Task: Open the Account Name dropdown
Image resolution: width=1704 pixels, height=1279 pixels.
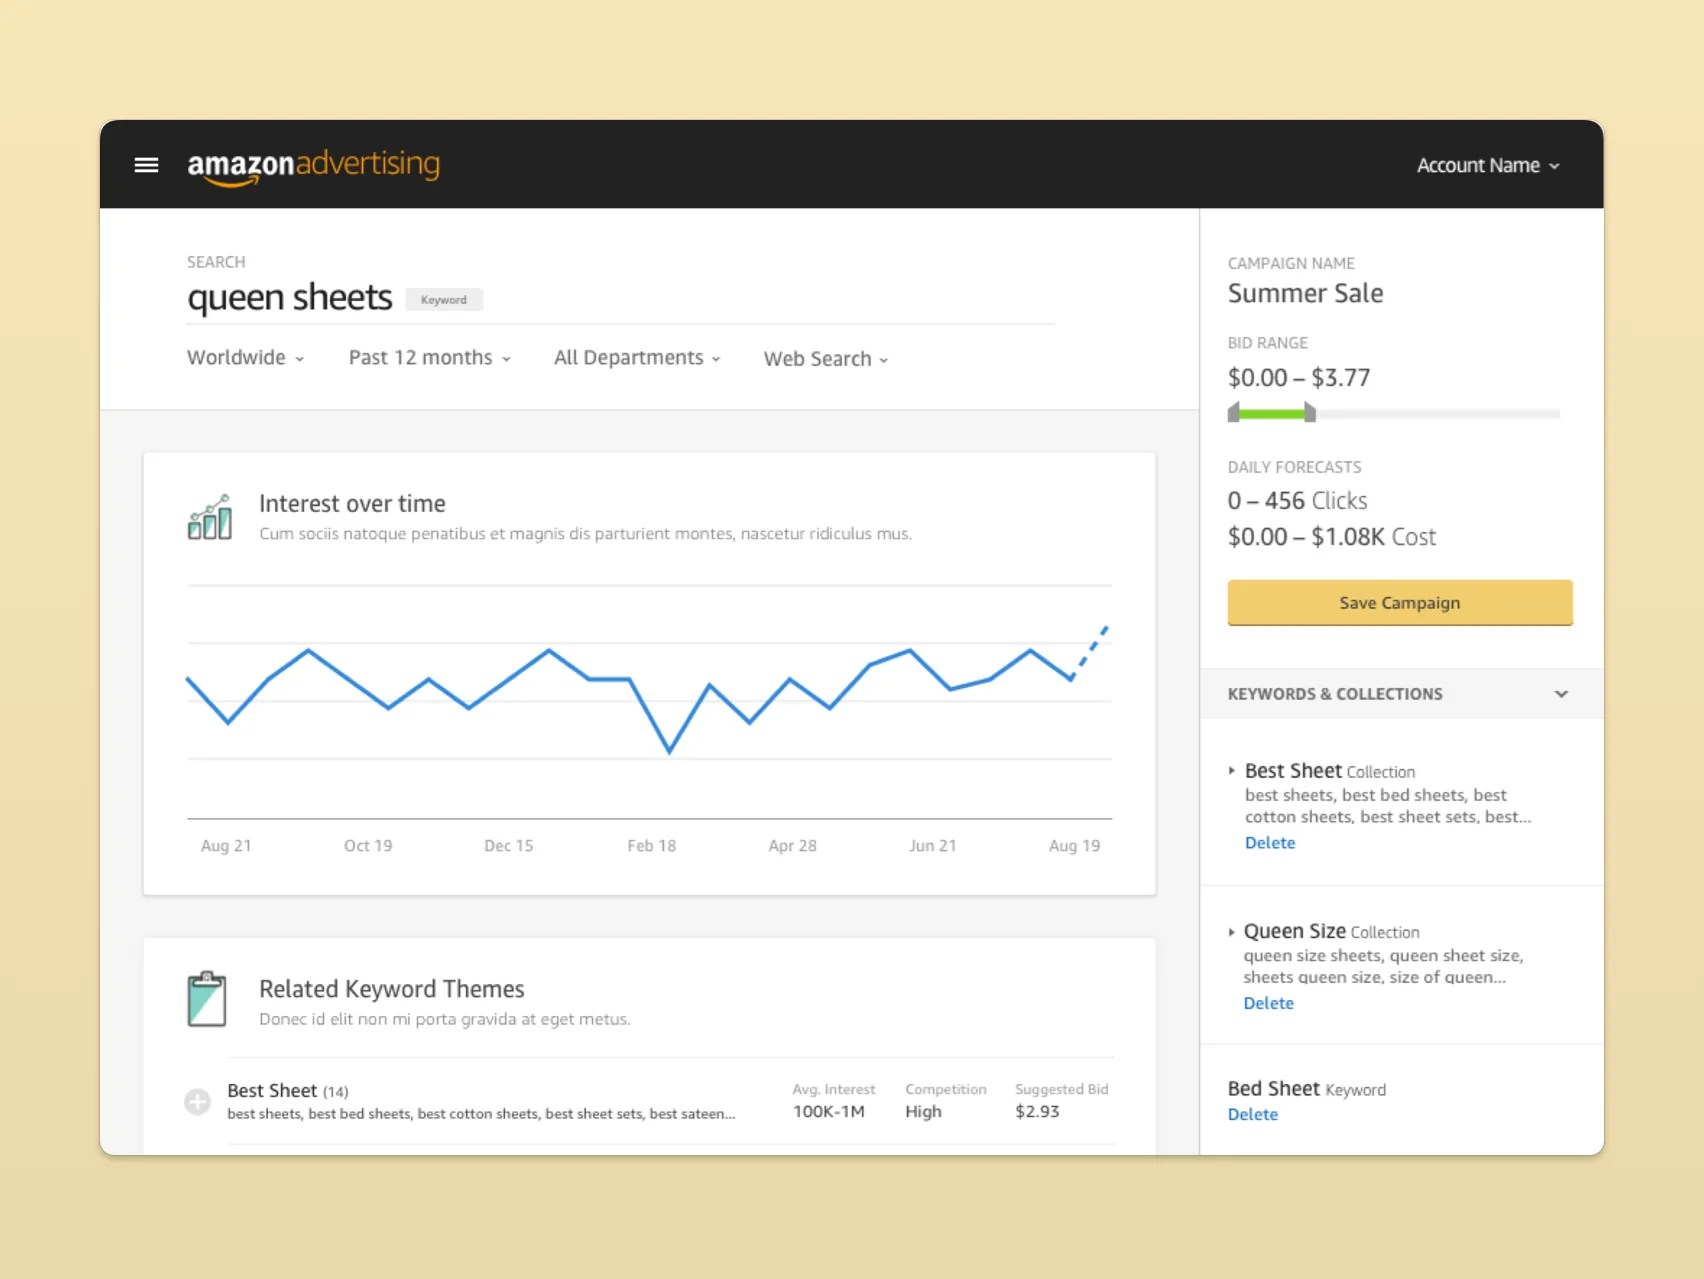Action: [x=1488, y=166]
